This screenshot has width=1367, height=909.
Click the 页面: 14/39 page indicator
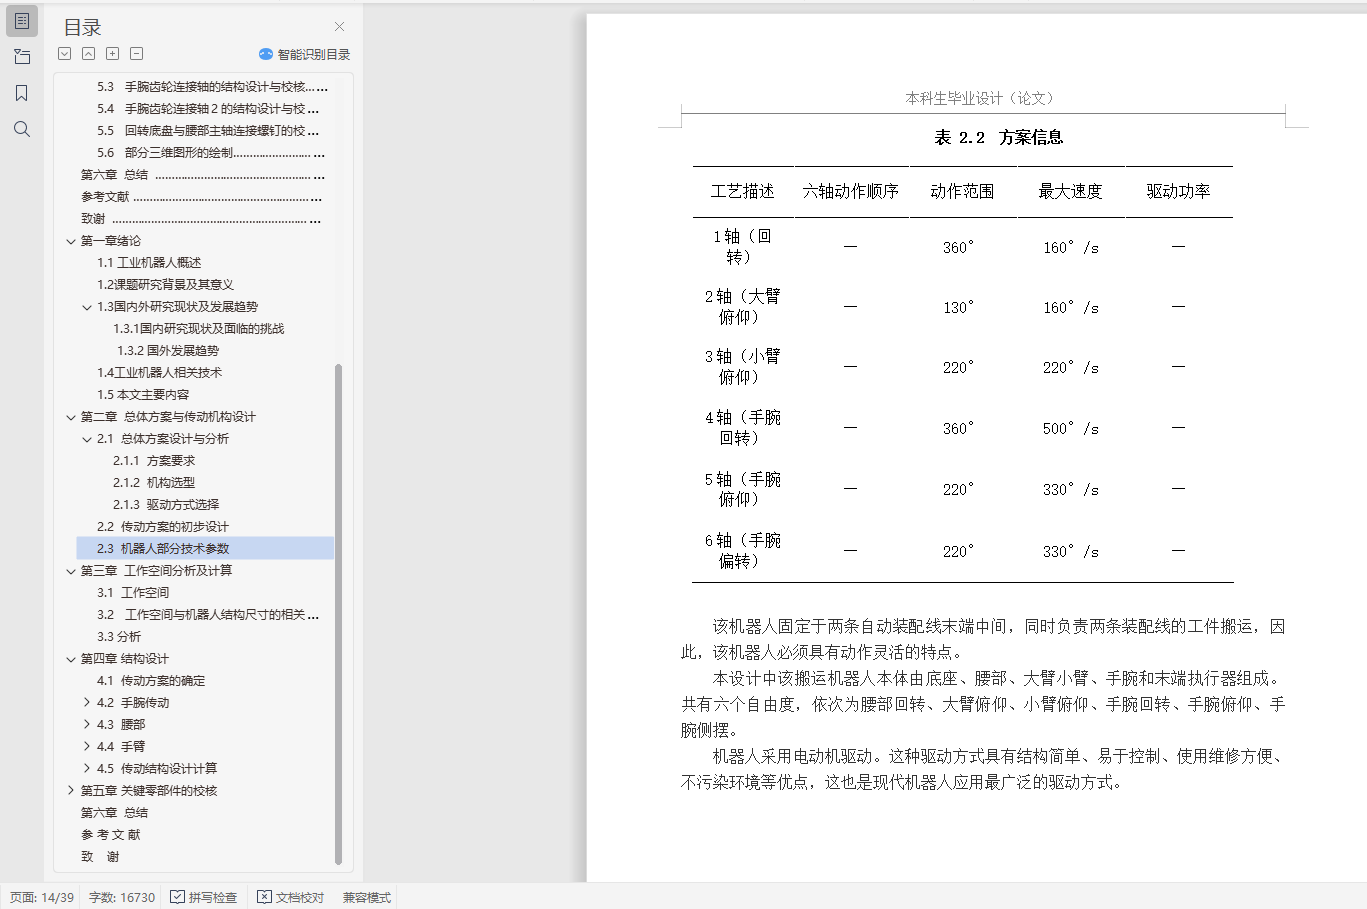42,897
